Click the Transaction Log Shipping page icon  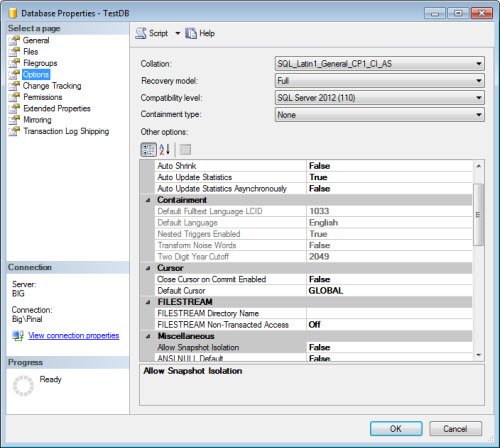[14, 131]
